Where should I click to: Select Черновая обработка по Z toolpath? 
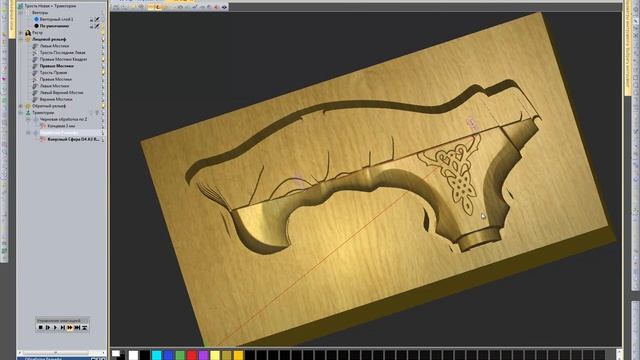coord(63,119)
